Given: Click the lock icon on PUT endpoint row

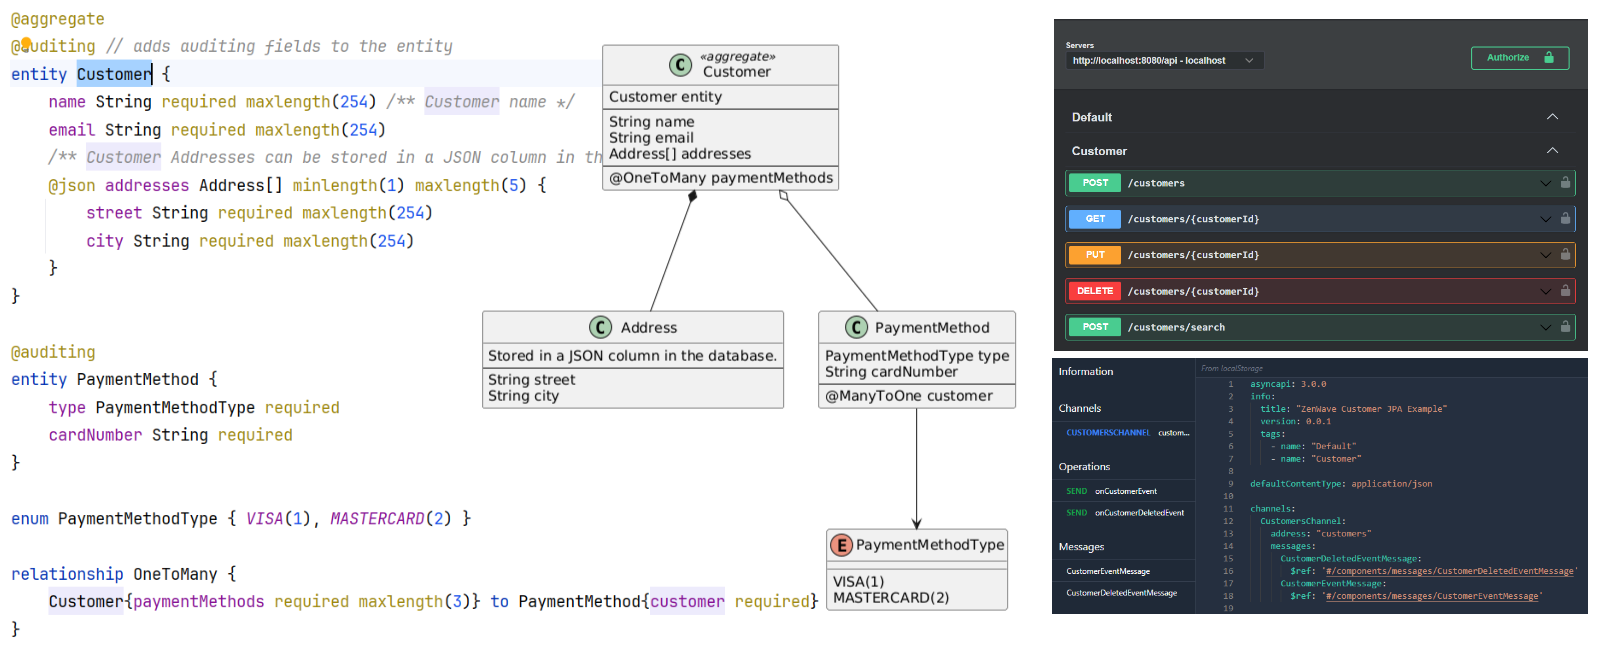Looking at the screenshot, I should 1565,255.
